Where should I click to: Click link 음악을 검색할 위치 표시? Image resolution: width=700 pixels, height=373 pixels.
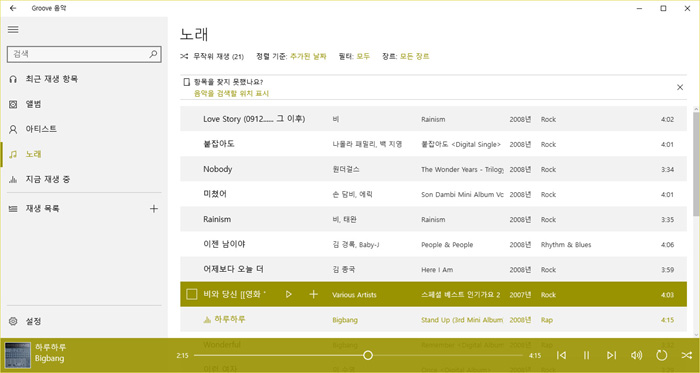(x=231, y=93)
